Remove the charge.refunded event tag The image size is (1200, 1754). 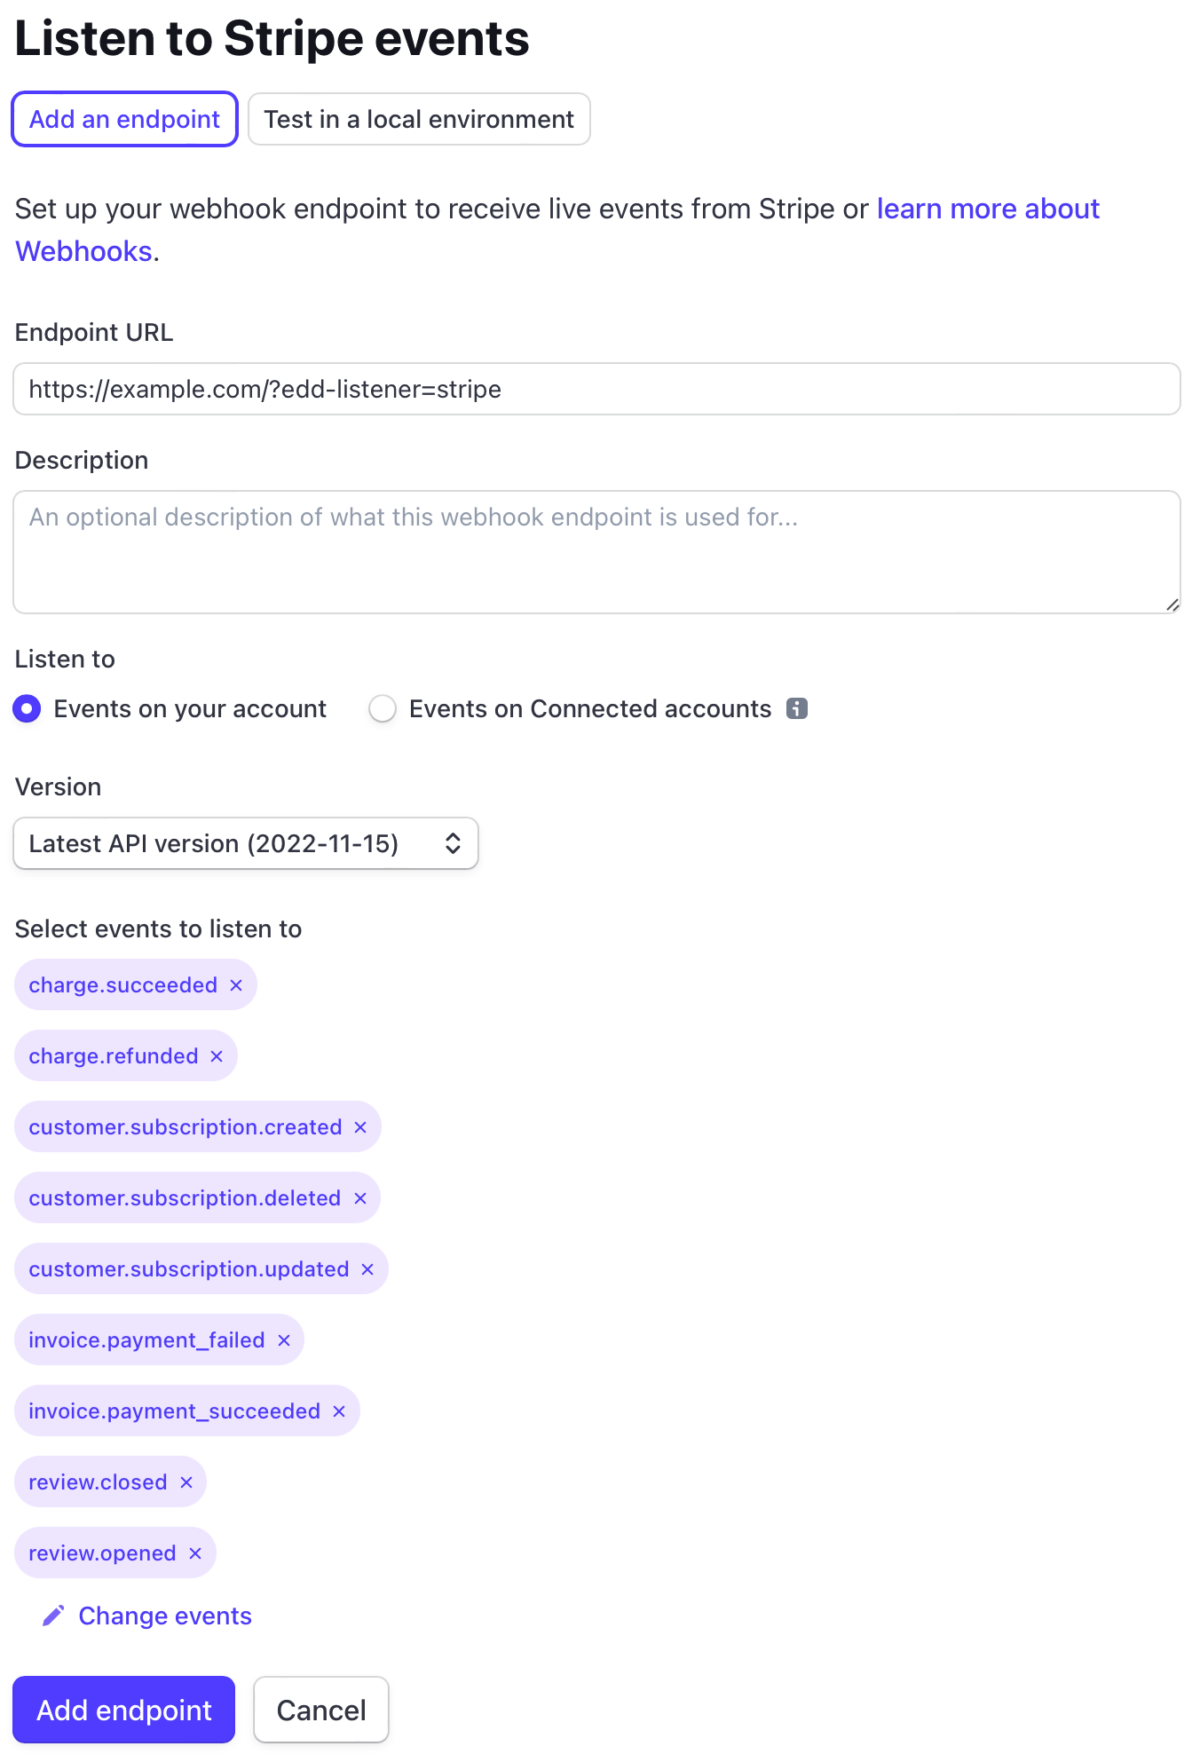217,1055
